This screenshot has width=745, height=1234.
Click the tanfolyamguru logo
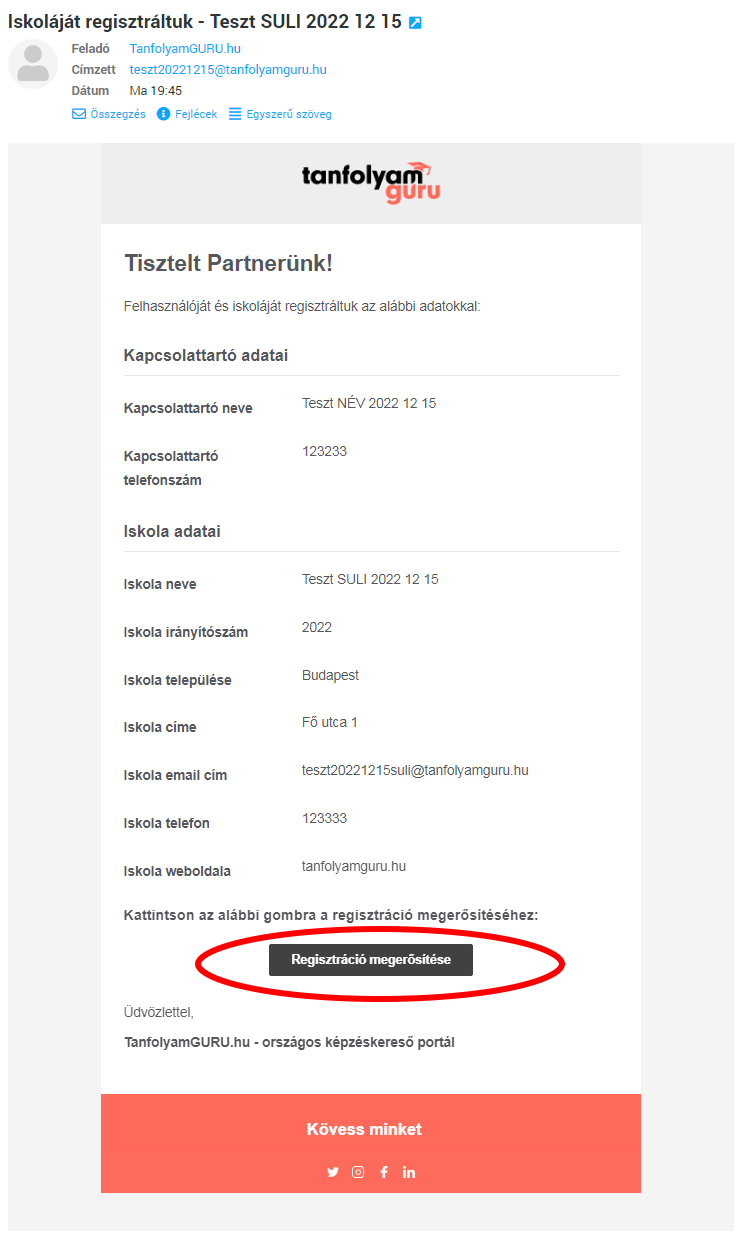371,182
